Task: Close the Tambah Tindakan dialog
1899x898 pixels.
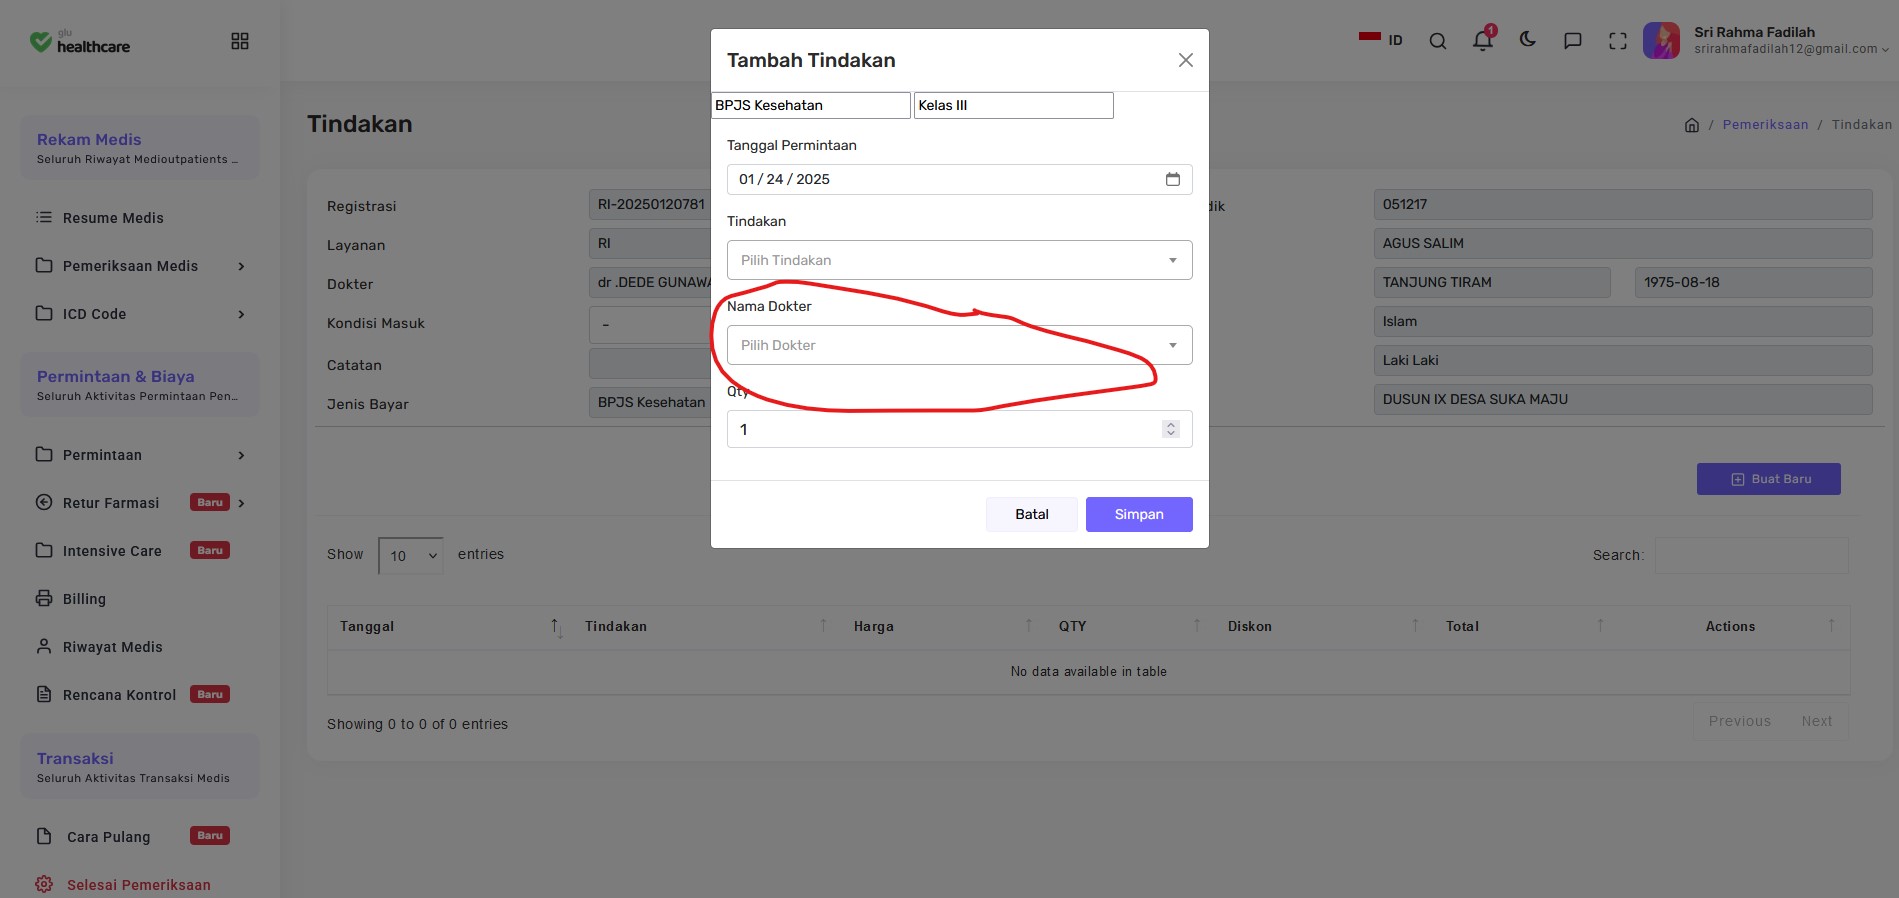Action: (1185, 60)
